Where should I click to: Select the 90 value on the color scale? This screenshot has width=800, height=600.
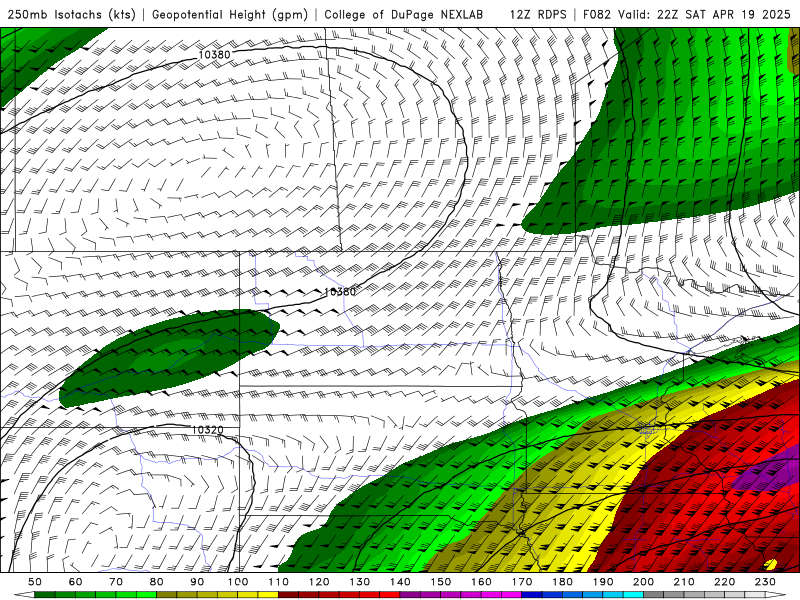(197, 582)
